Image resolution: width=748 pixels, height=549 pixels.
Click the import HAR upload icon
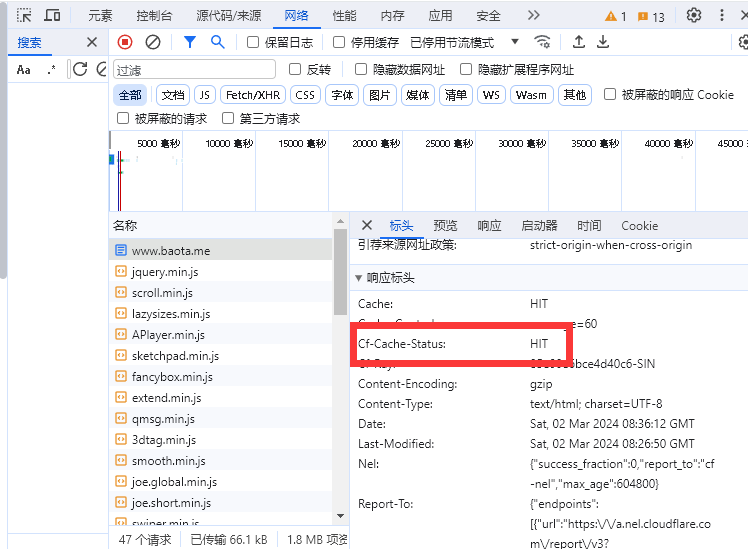point(579,42)
